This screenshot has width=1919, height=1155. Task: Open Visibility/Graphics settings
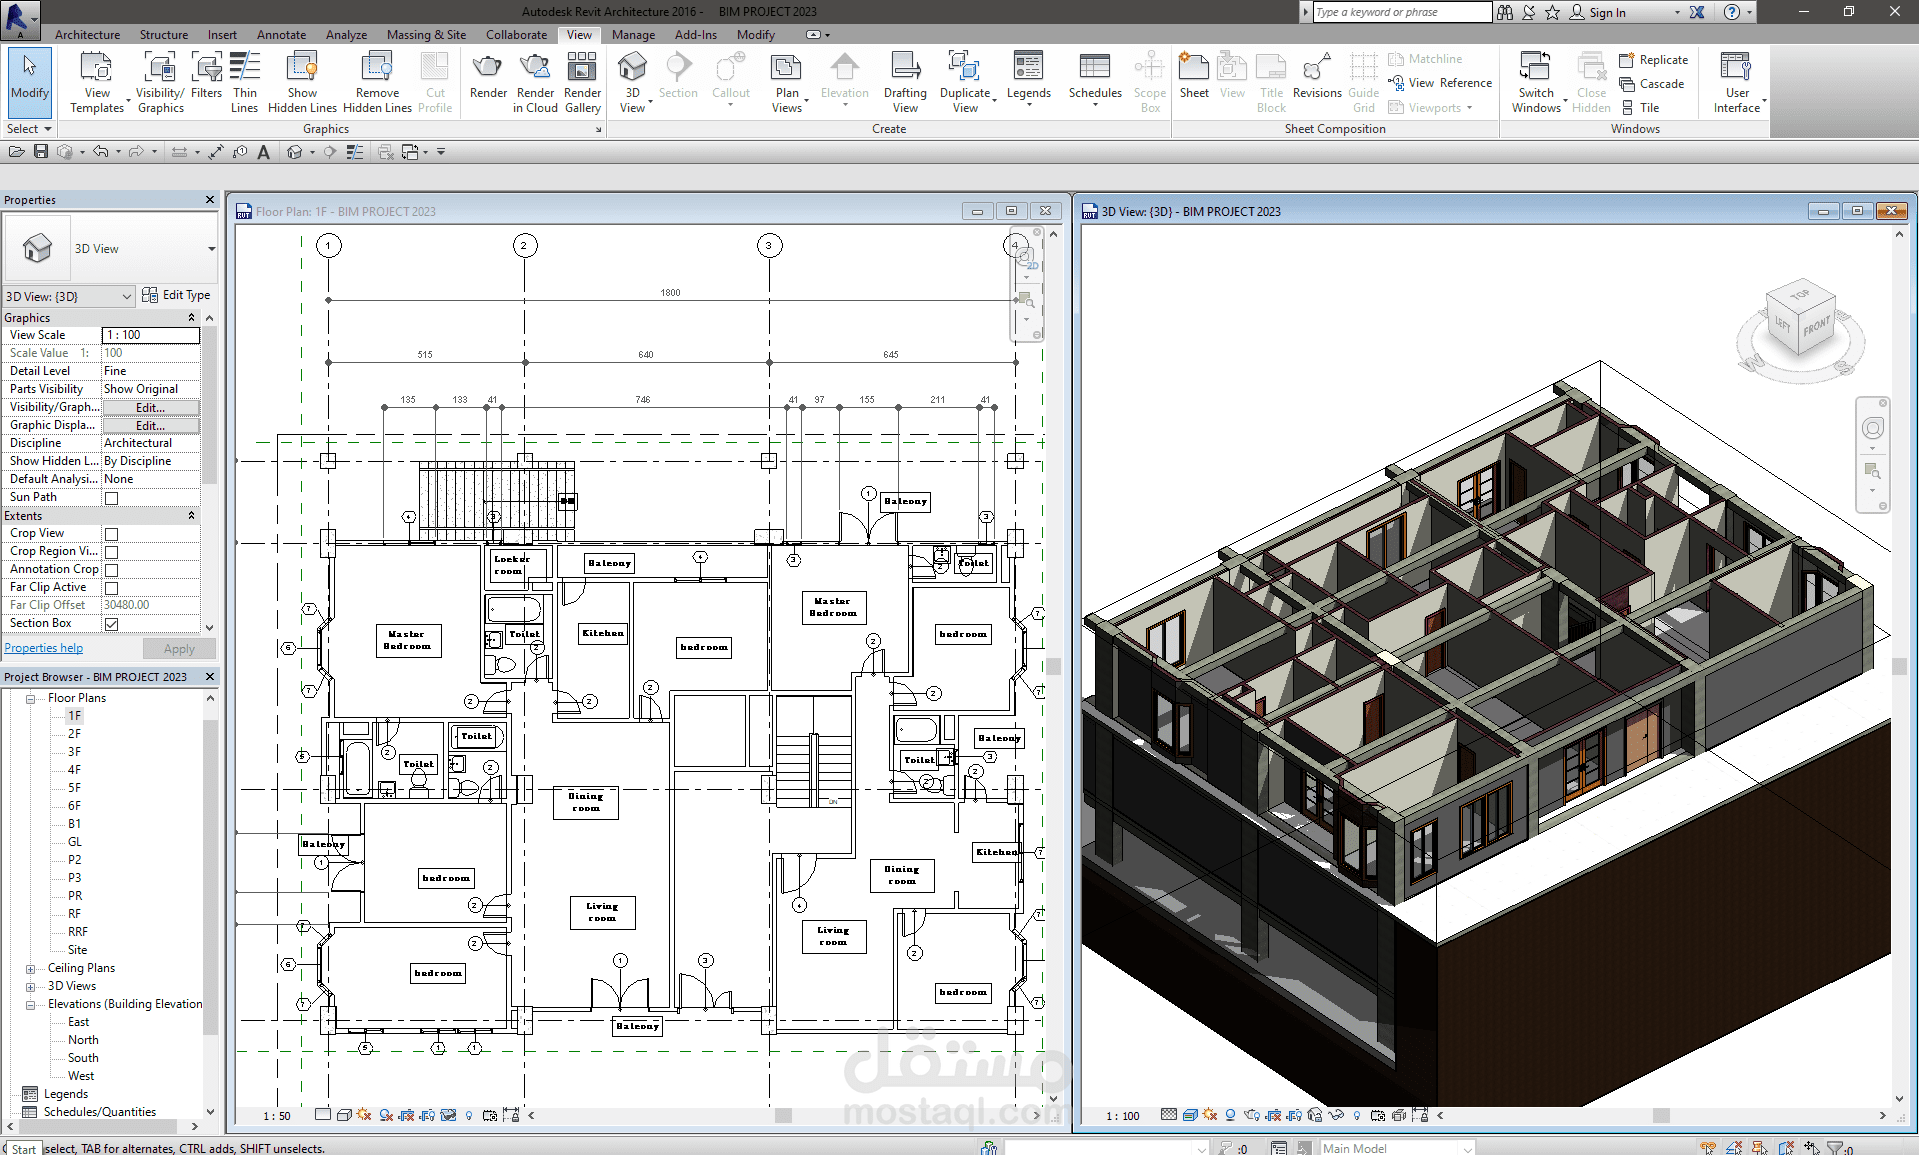tap(160, 82)
